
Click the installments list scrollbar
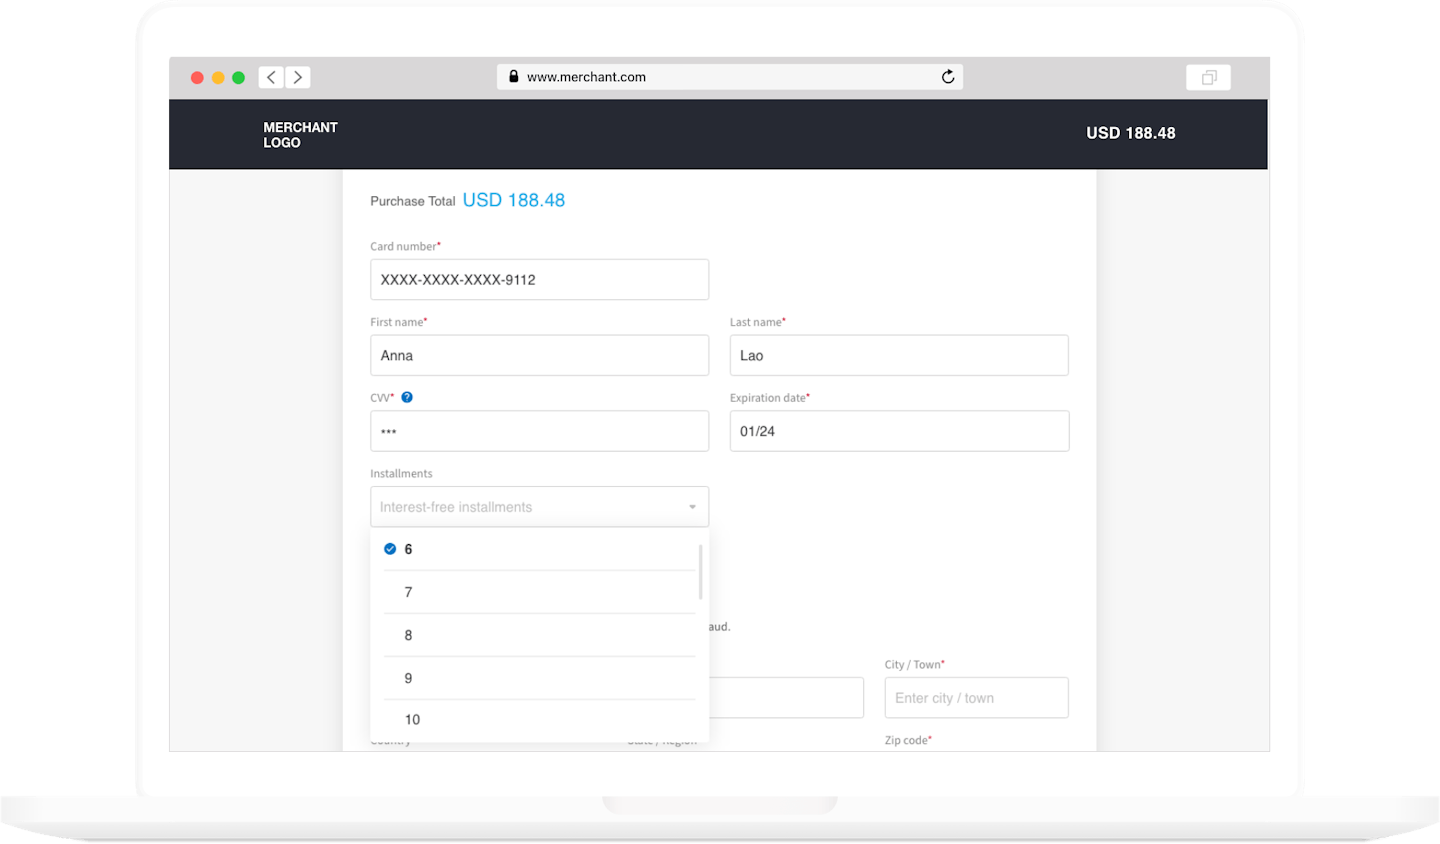click(700, 572)
